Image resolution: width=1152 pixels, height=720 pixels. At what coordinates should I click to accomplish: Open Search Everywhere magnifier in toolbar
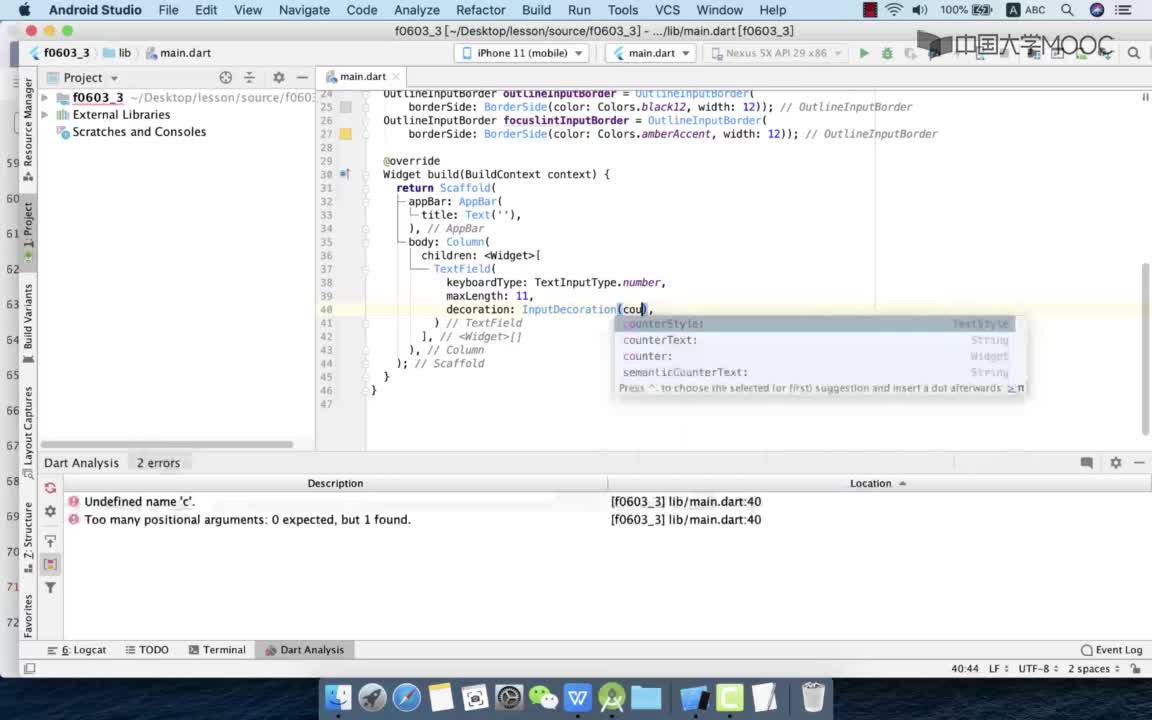click(1134, 53)
